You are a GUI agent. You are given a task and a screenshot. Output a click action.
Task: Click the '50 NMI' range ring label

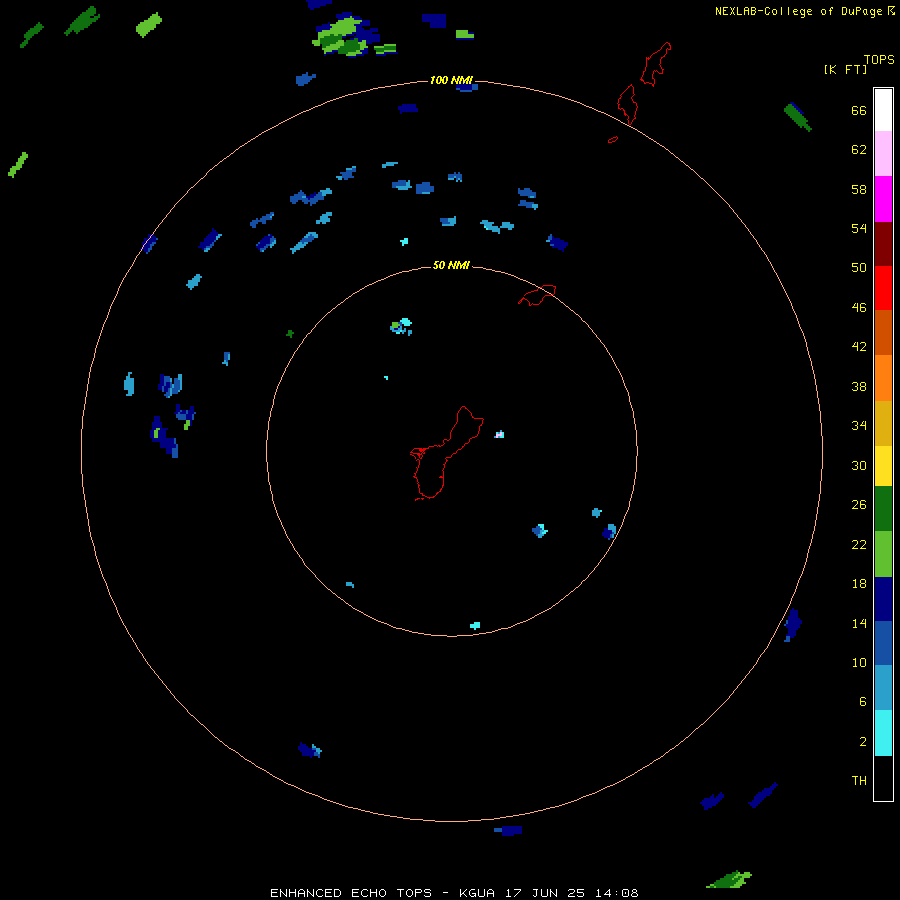tap(451, 265)
